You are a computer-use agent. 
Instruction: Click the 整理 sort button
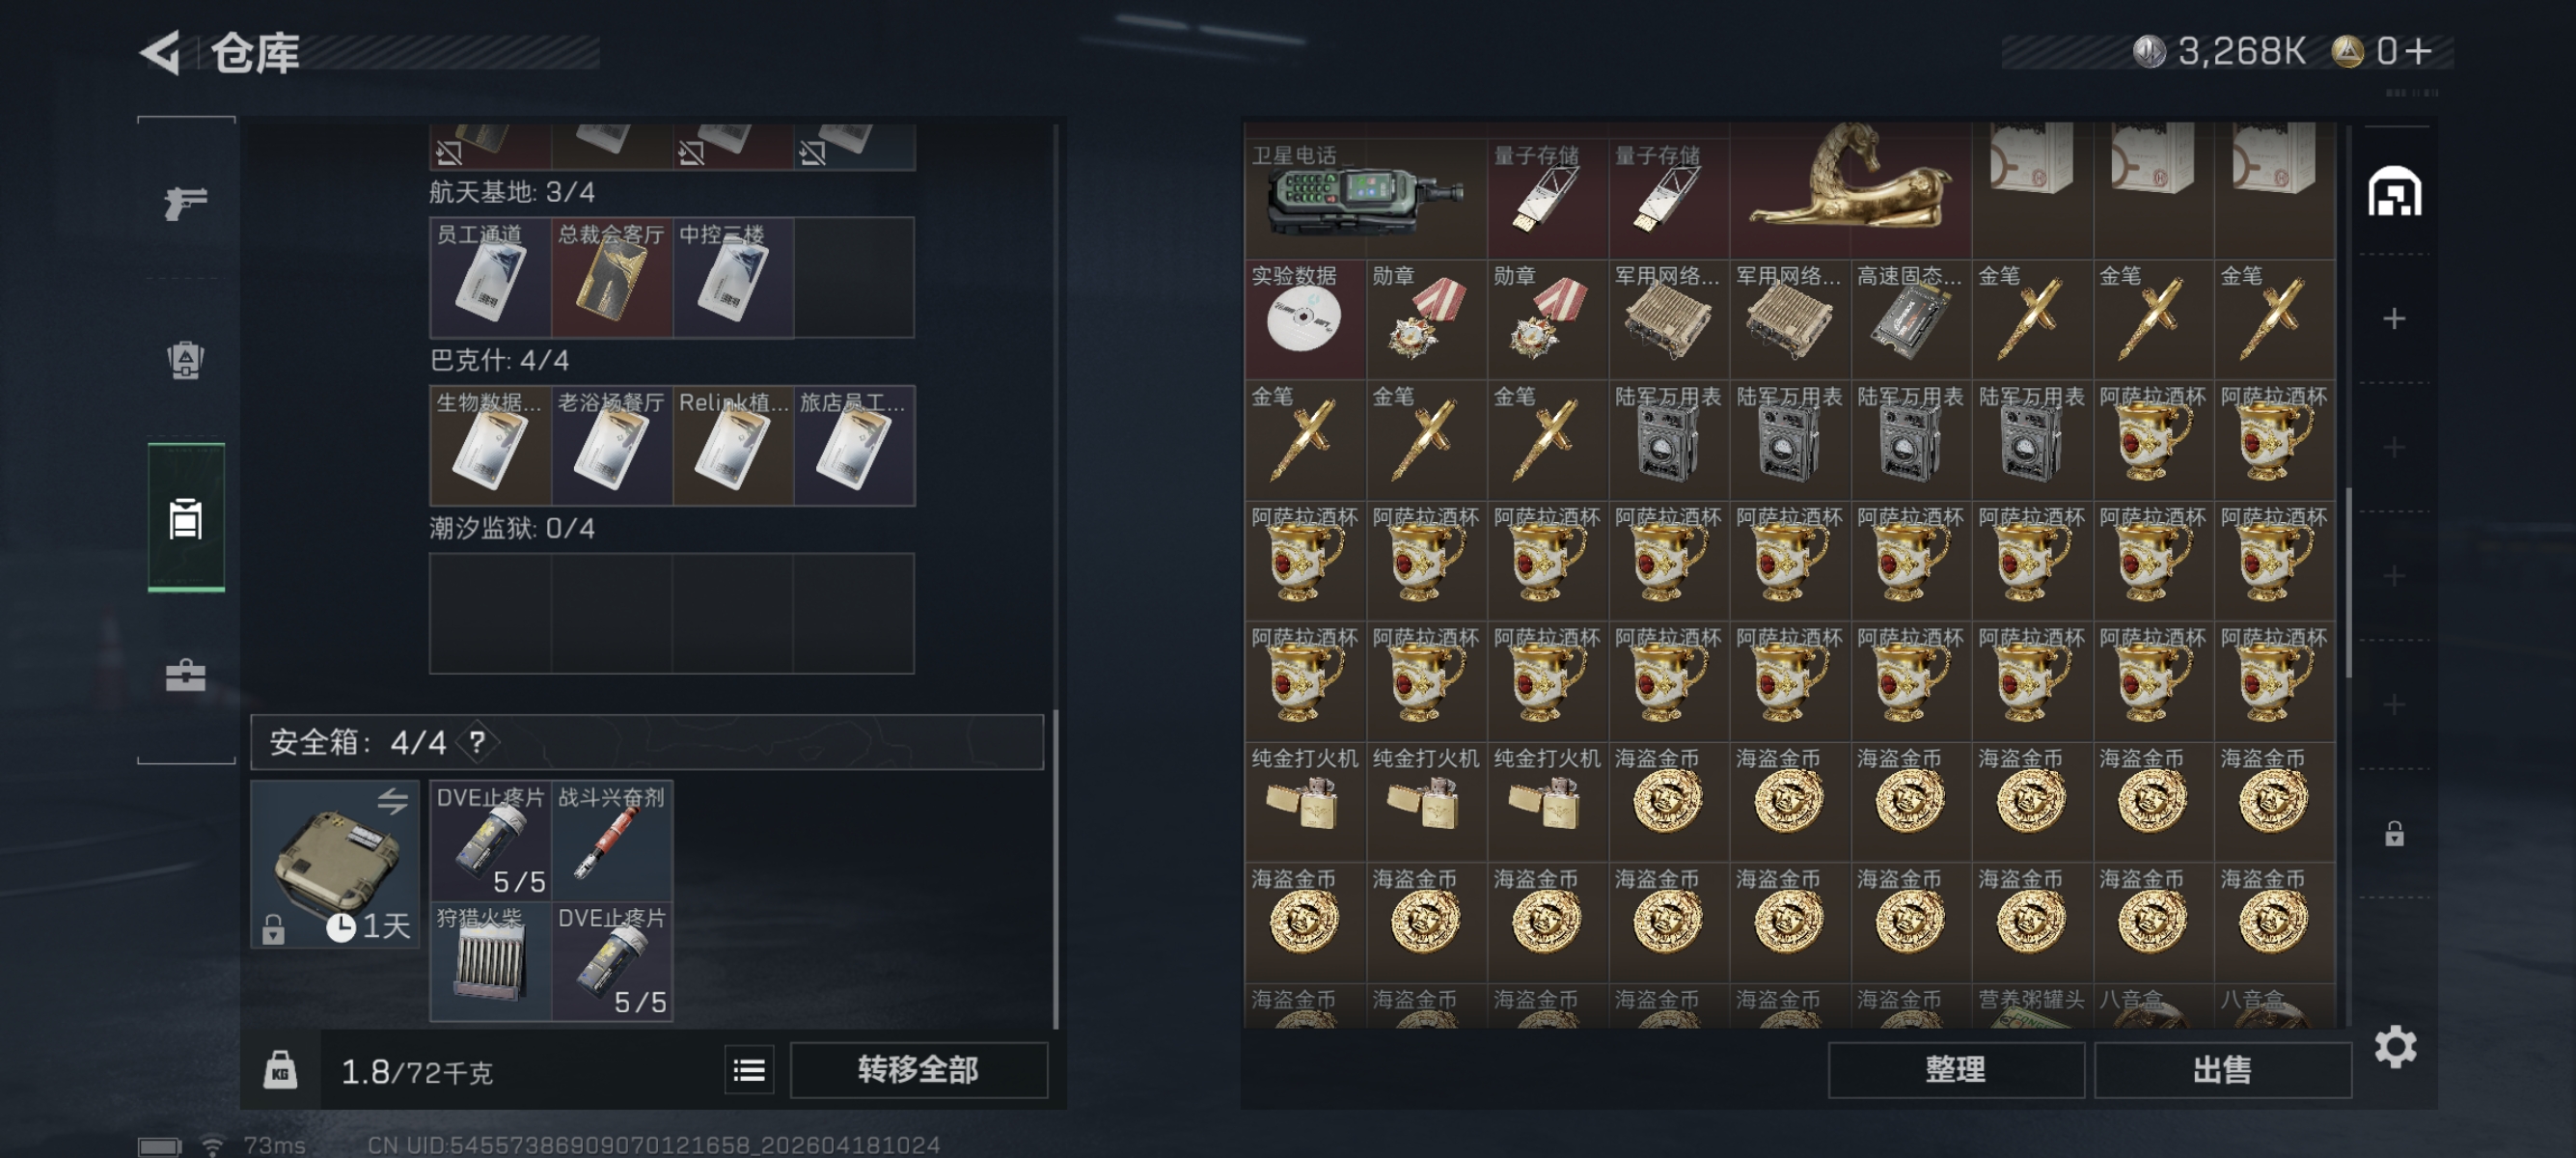[x=1955, y=1070]
